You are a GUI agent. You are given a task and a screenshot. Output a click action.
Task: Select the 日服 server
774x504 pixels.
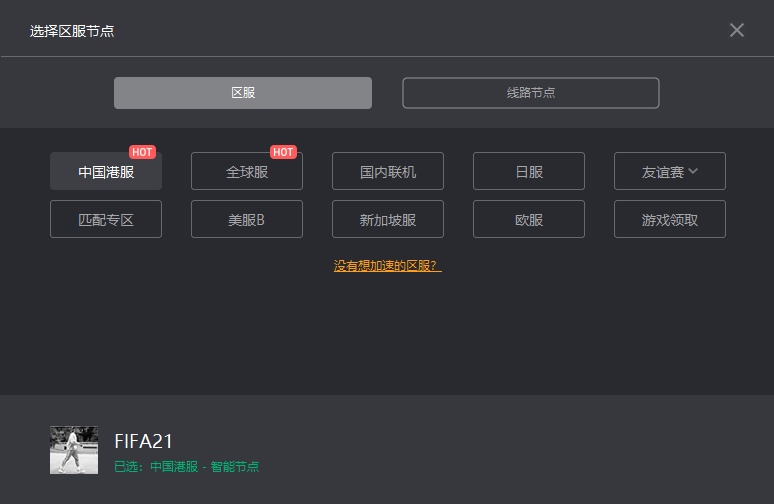click(x=529, y=171)
